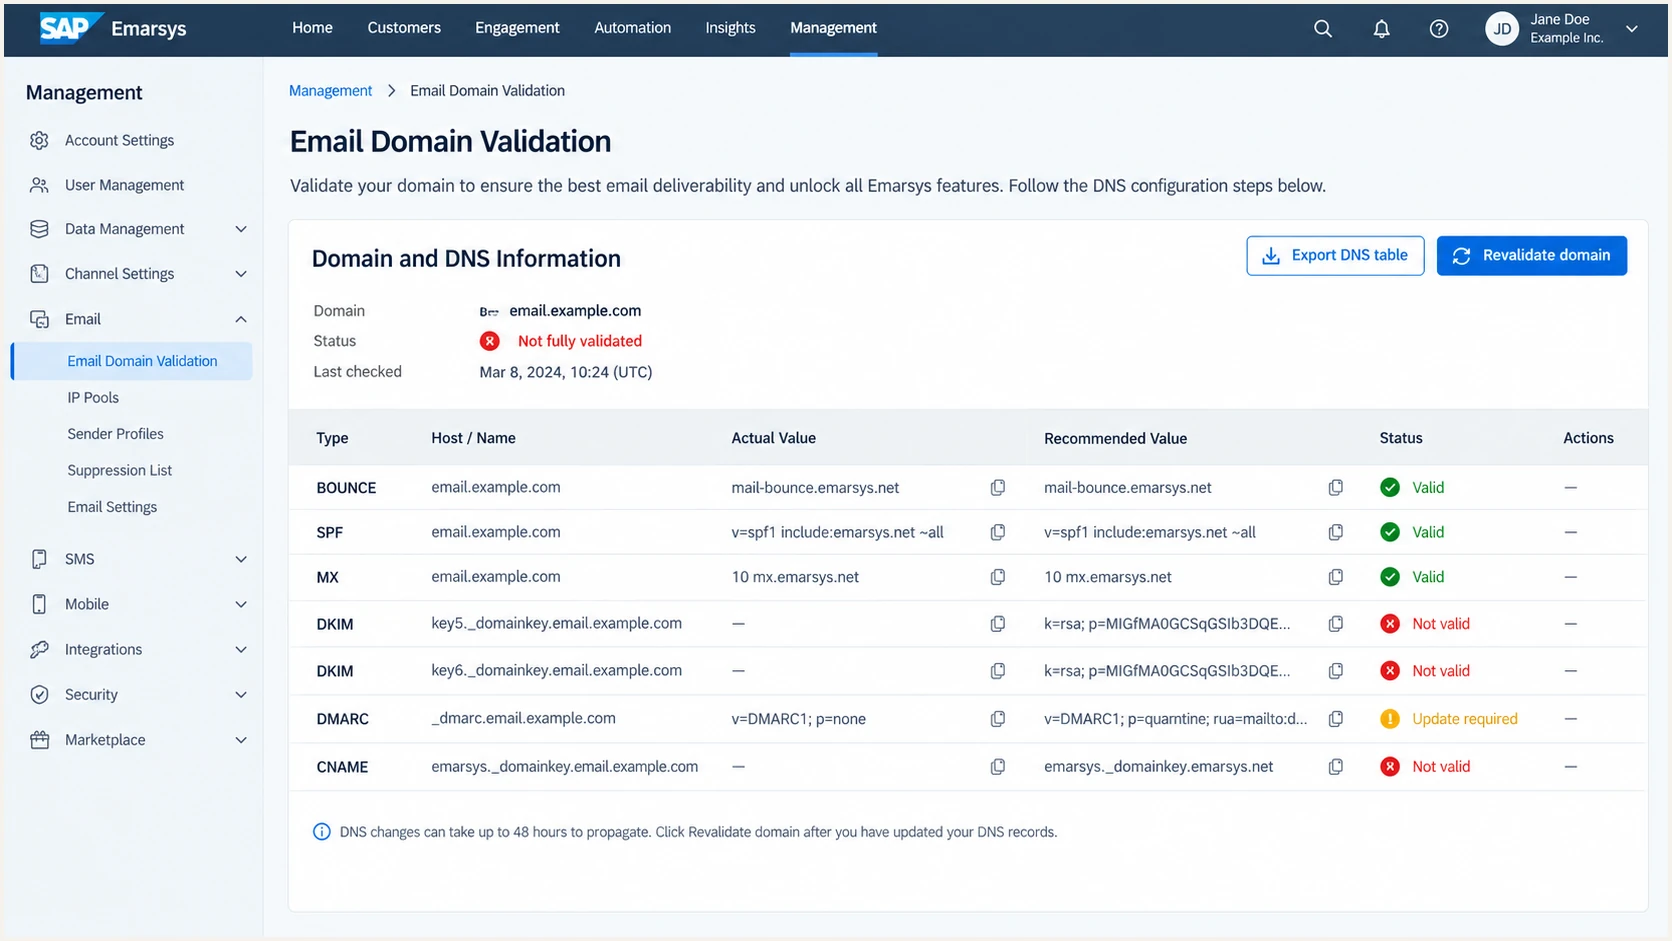The image size is (1672, 941).
Task: Click the info icon beside DNS propagation note
Action: click(322, 832)
